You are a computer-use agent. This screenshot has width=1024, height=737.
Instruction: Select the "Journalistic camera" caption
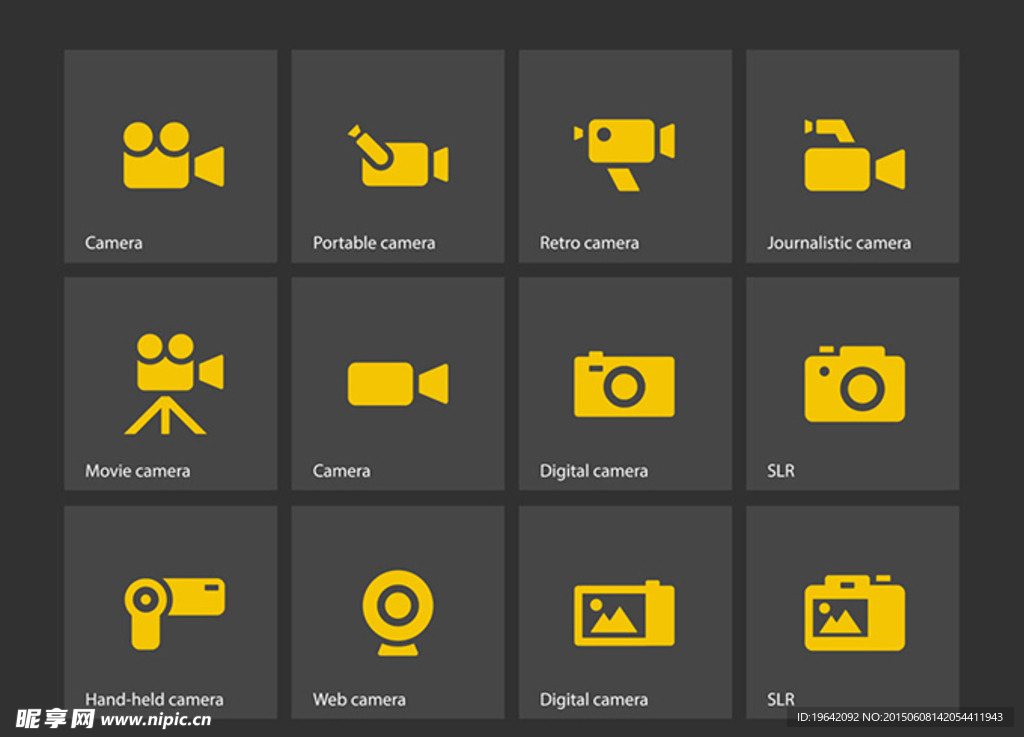(x=838, y=243)
